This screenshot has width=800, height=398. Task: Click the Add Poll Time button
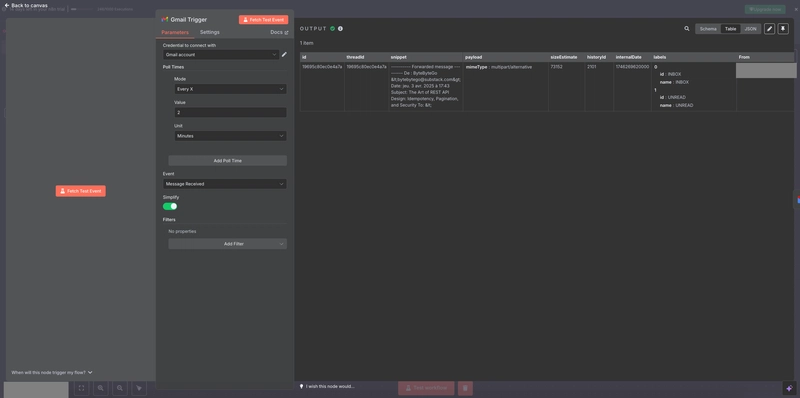[228, 161]
